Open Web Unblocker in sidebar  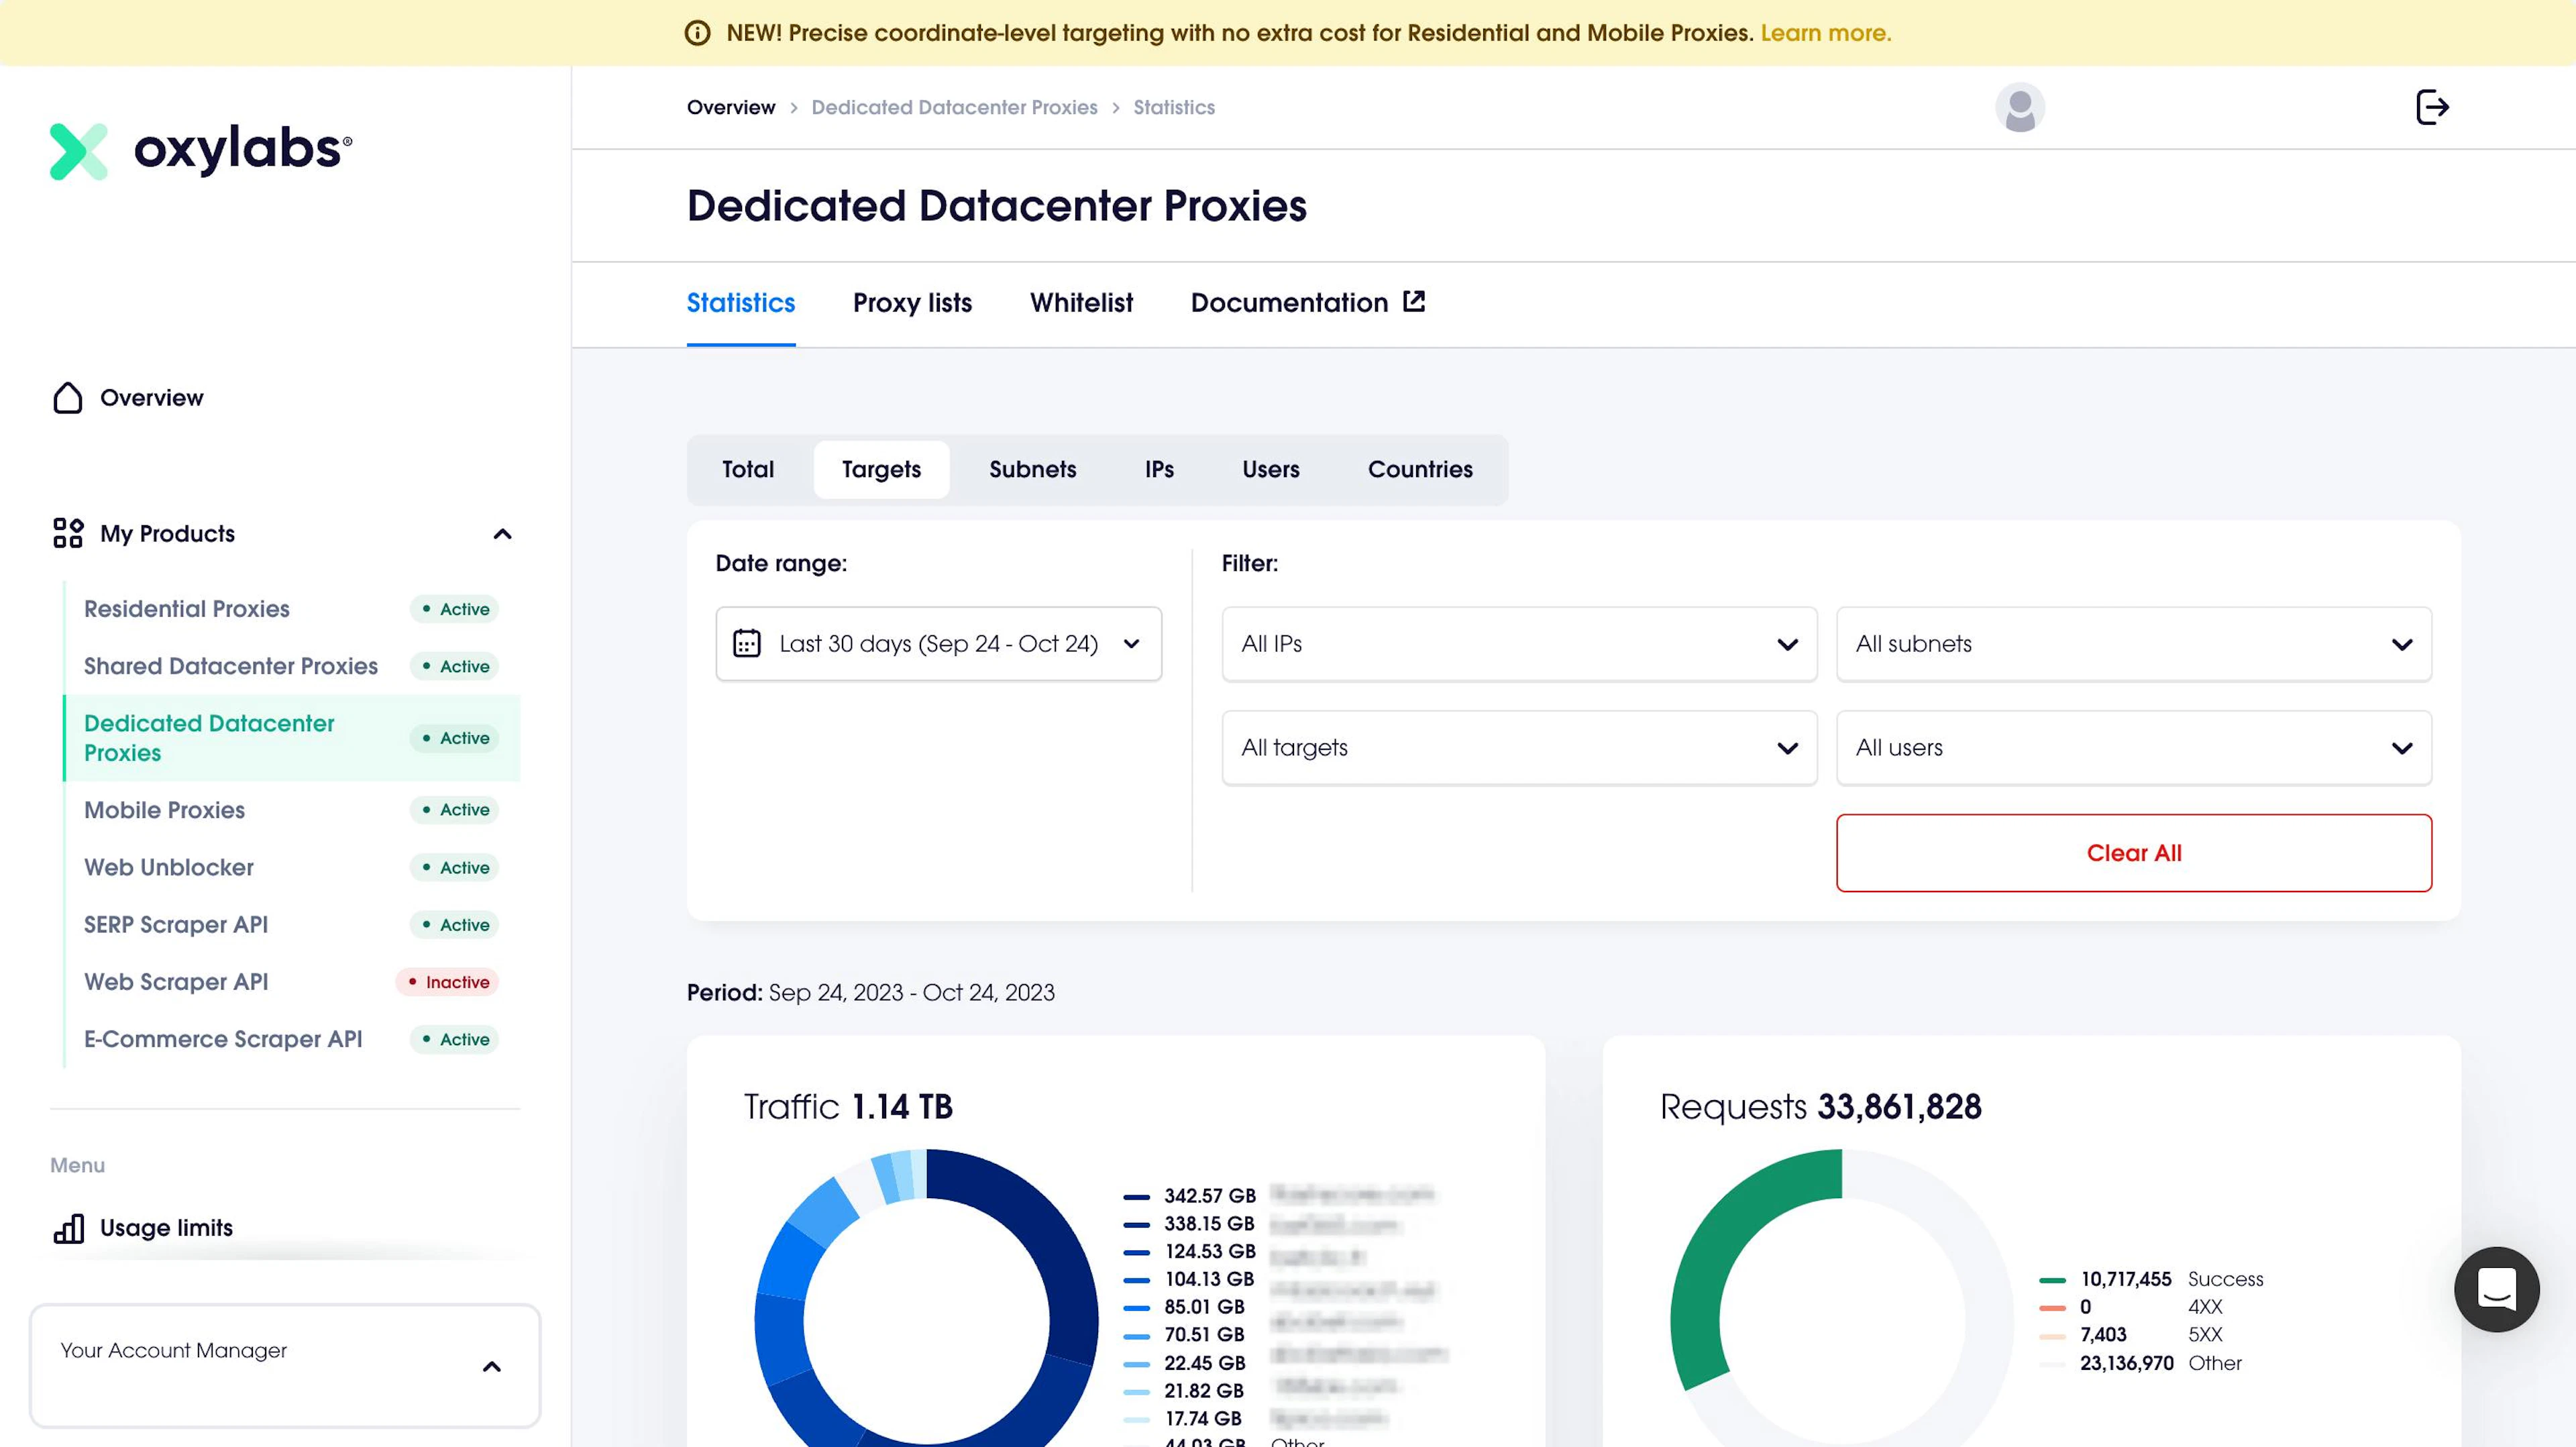(x=169, y=867)
